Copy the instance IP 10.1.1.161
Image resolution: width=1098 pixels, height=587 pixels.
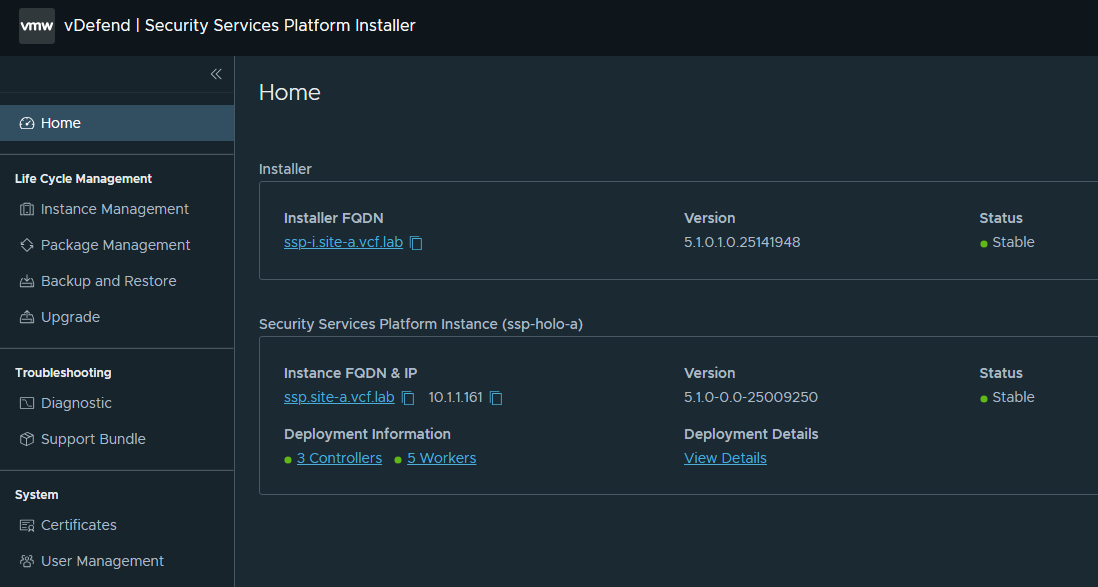click(496, 398)
